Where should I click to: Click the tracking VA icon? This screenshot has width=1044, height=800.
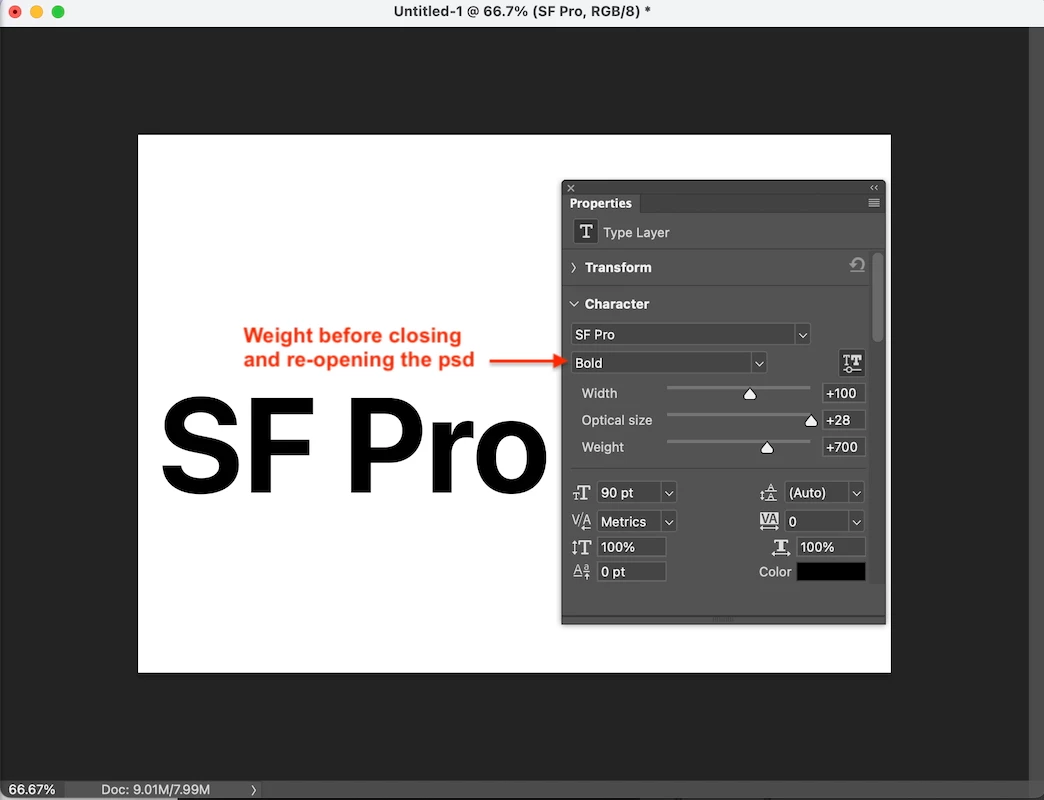coord(768,521)
